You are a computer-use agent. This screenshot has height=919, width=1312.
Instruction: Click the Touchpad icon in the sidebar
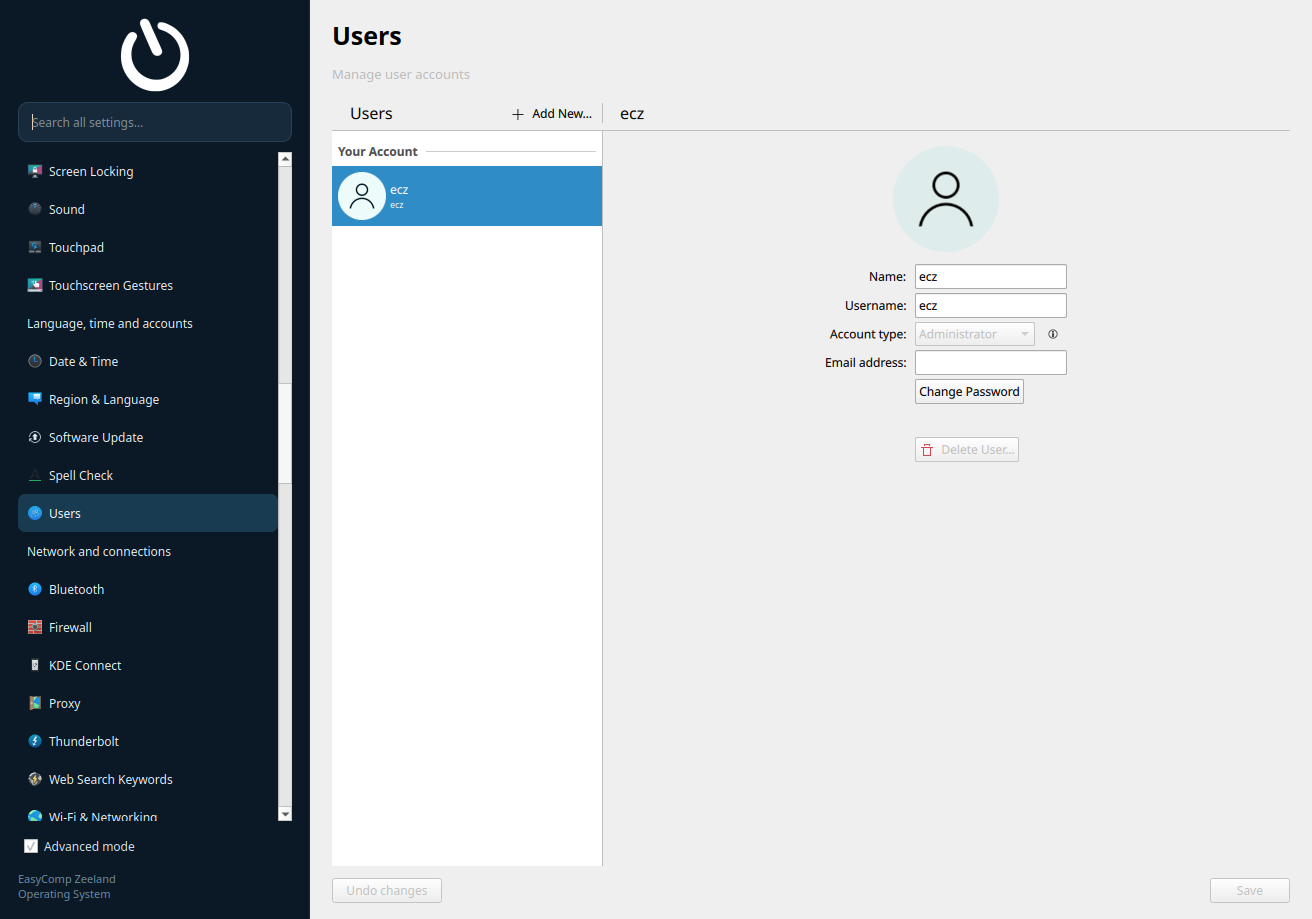(x=35, y=247)
